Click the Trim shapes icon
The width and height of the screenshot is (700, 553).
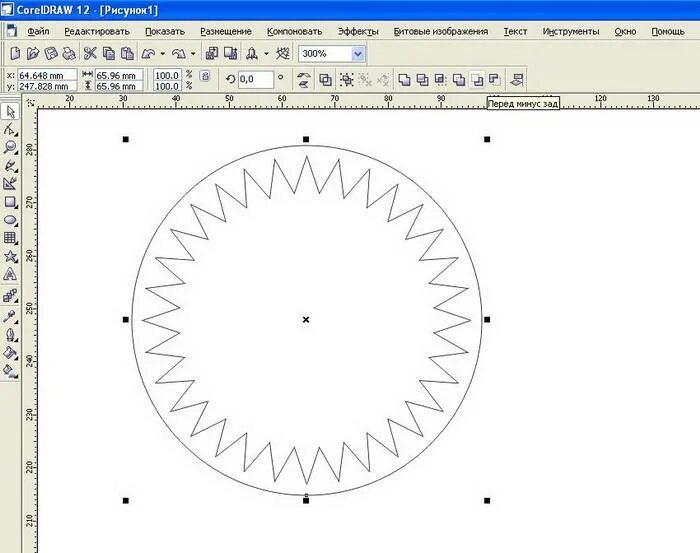coord(422,80)
